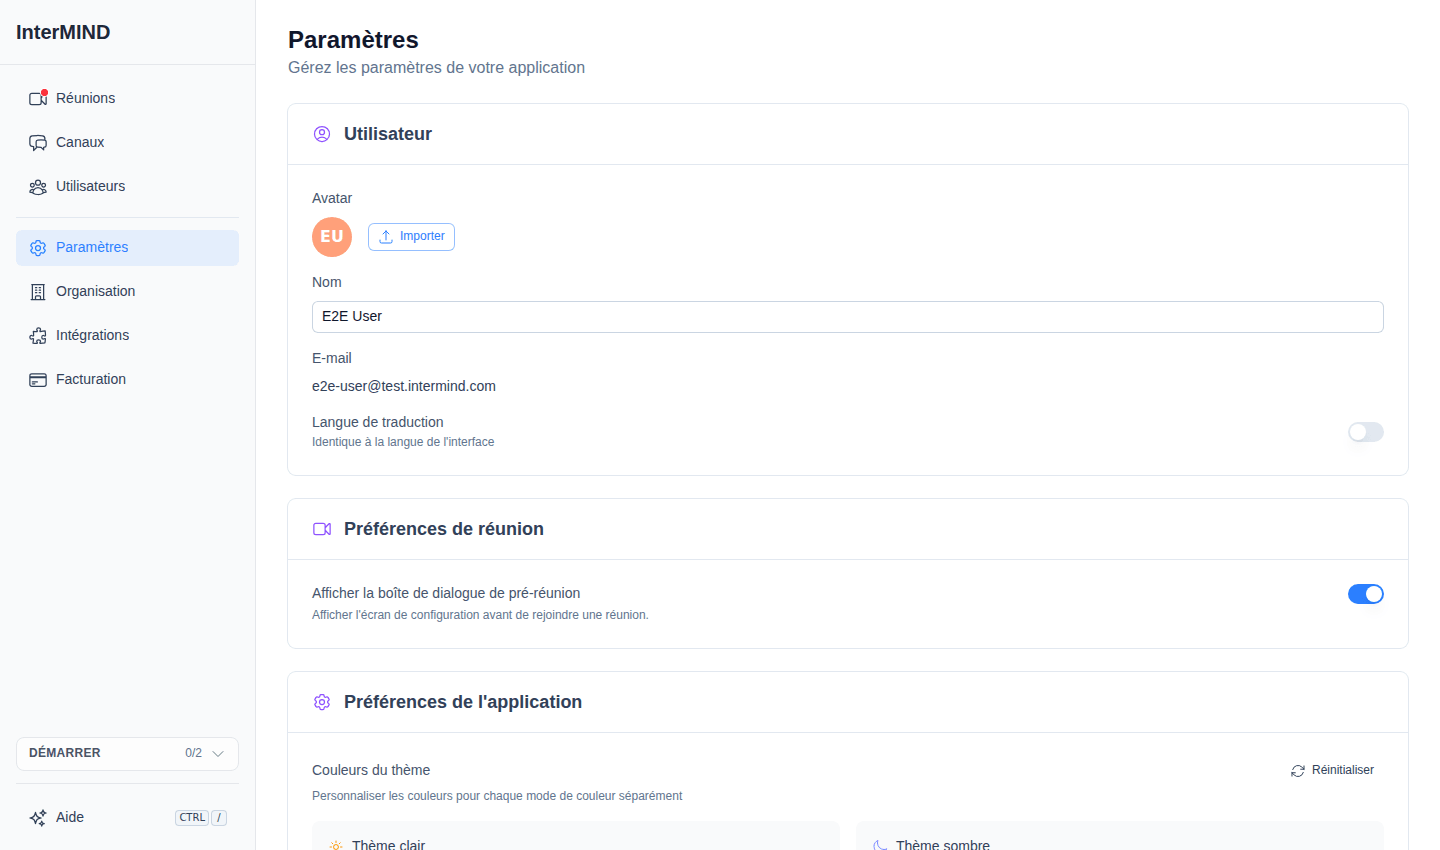Expand the DÉMARRER checklist chevron

[218, 754]
